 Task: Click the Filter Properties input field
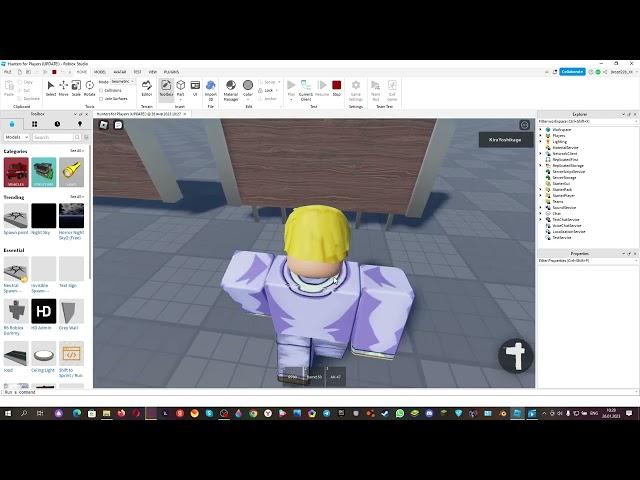click(587, 260)
